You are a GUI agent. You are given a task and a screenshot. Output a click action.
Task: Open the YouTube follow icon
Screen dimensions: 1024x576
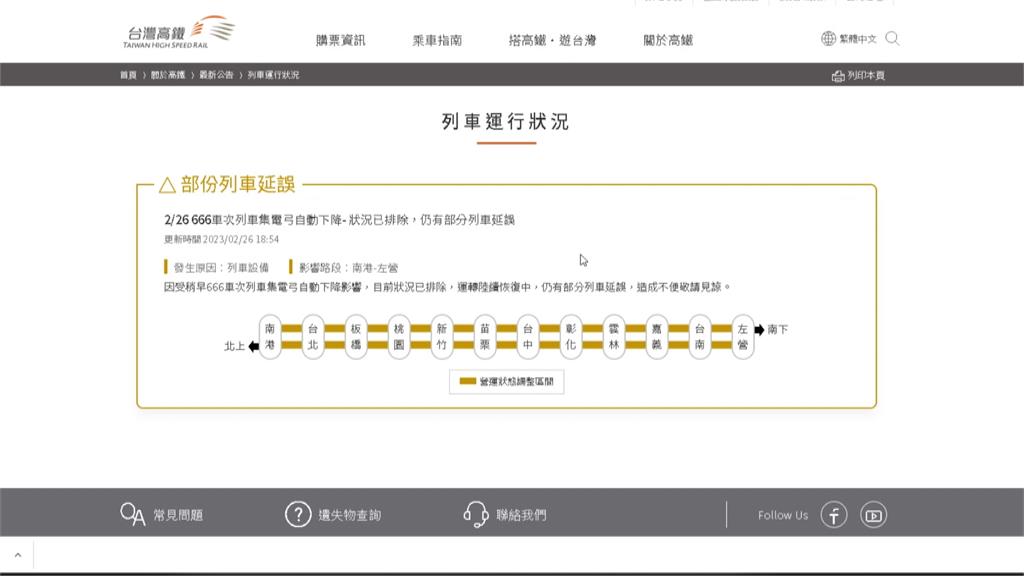pos(873,515)
